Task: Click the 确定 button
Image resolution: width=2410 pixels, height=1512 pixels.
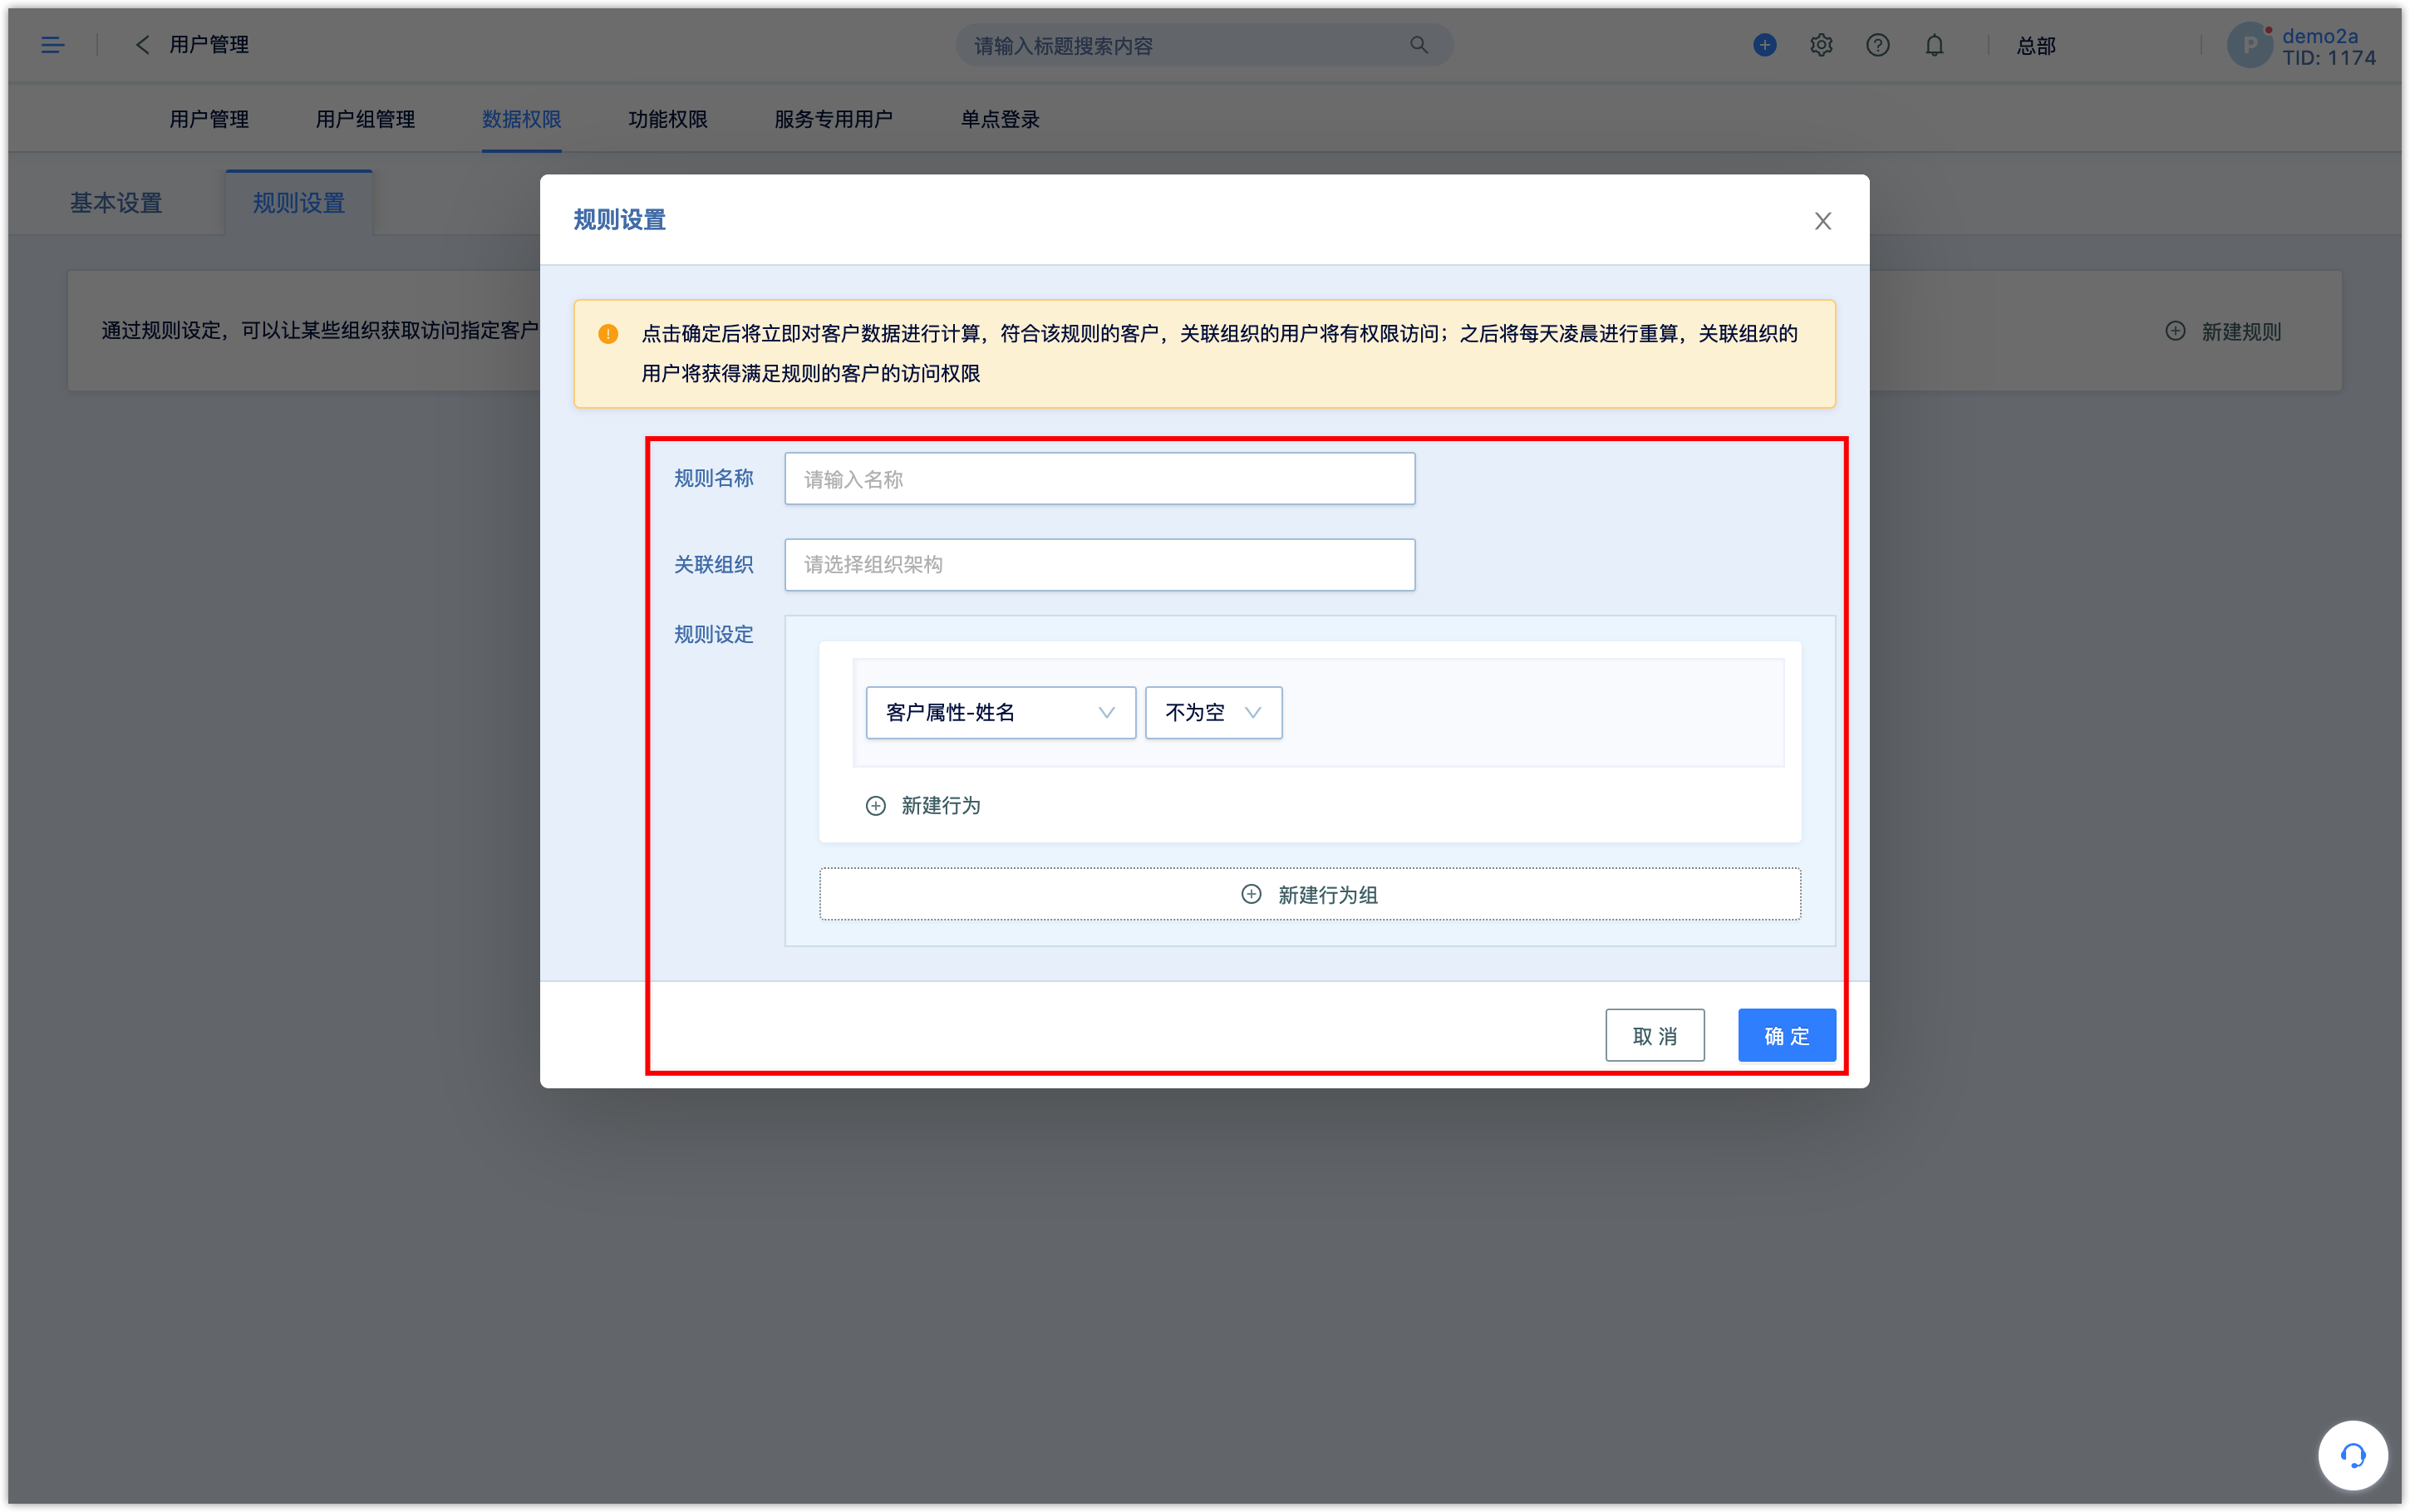Action: click(x=1786, y=1035)
